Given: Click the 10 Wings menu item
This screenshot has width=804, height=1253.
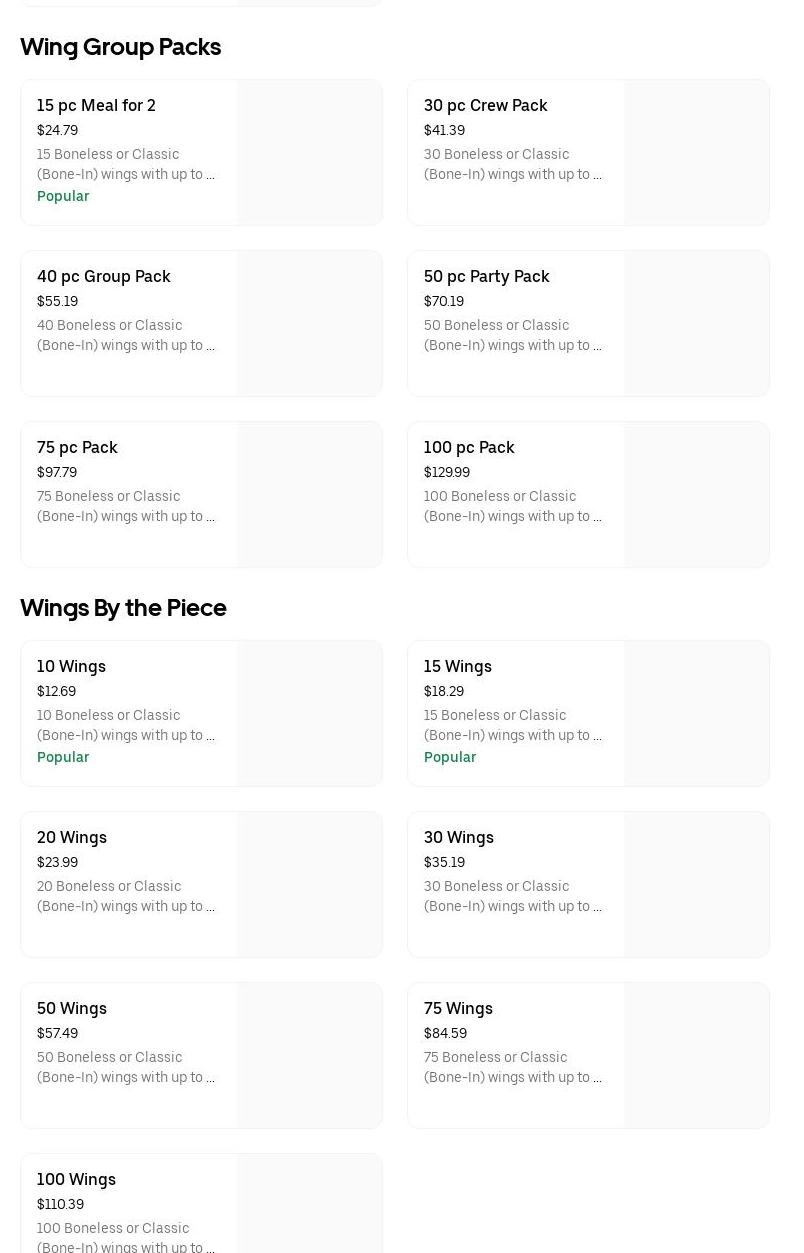Looking at the screenshot, I should coord(71,666).
